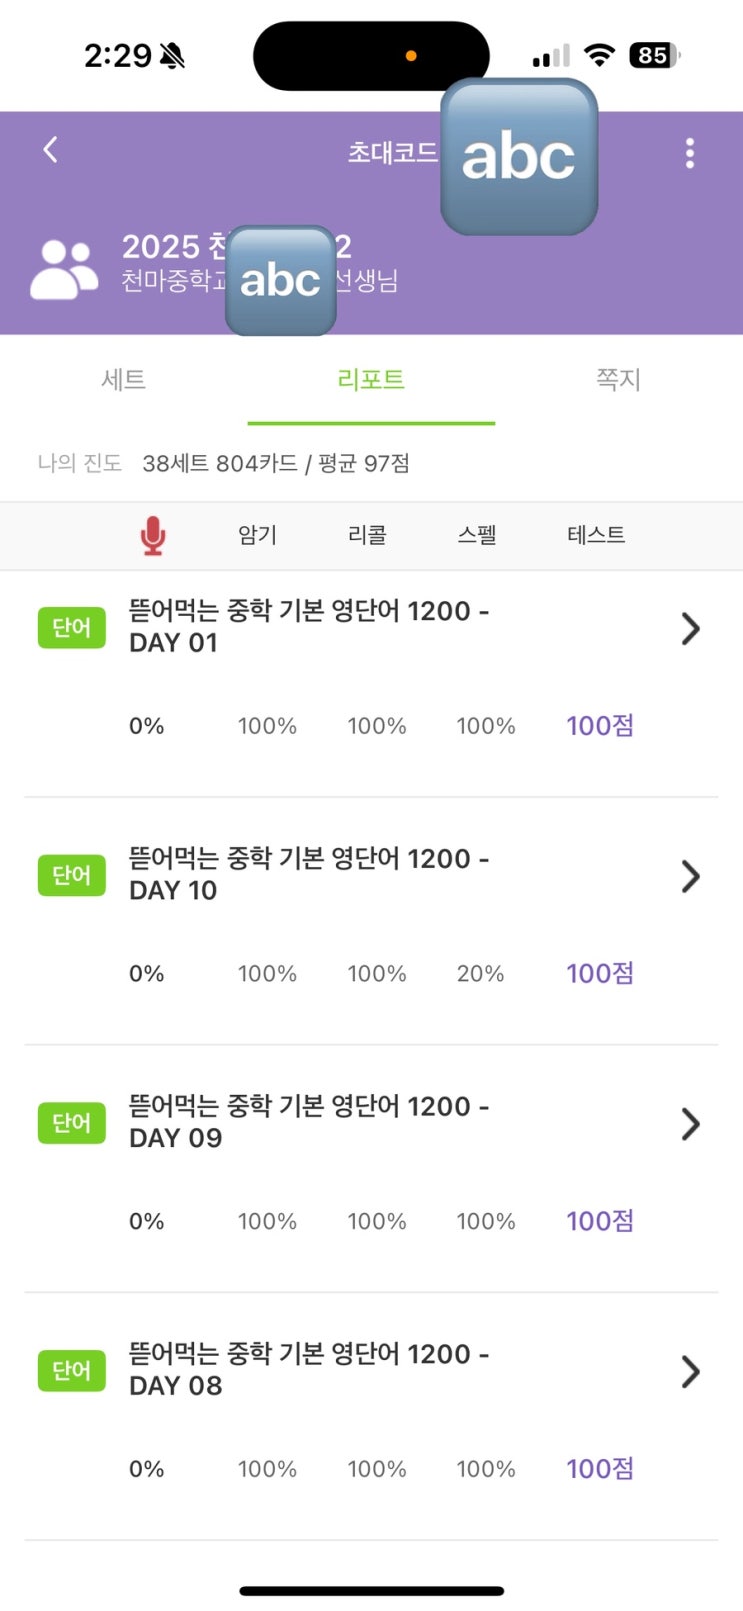743x1611 pixels.
Task: Switch to the 세트 tab
Action: [x=124, y=380]
